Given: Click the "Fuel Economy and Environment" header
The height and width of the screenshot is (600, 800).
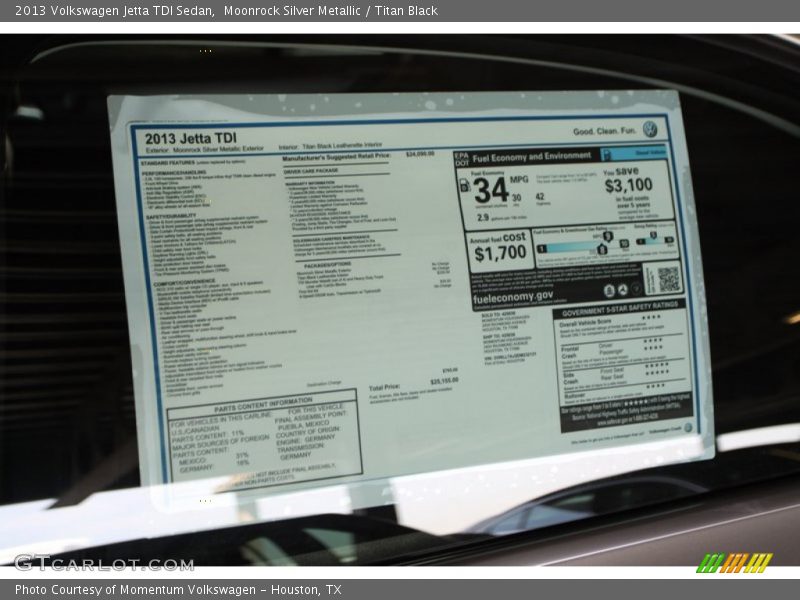Looking at the screenshot, I should point(531,157).
